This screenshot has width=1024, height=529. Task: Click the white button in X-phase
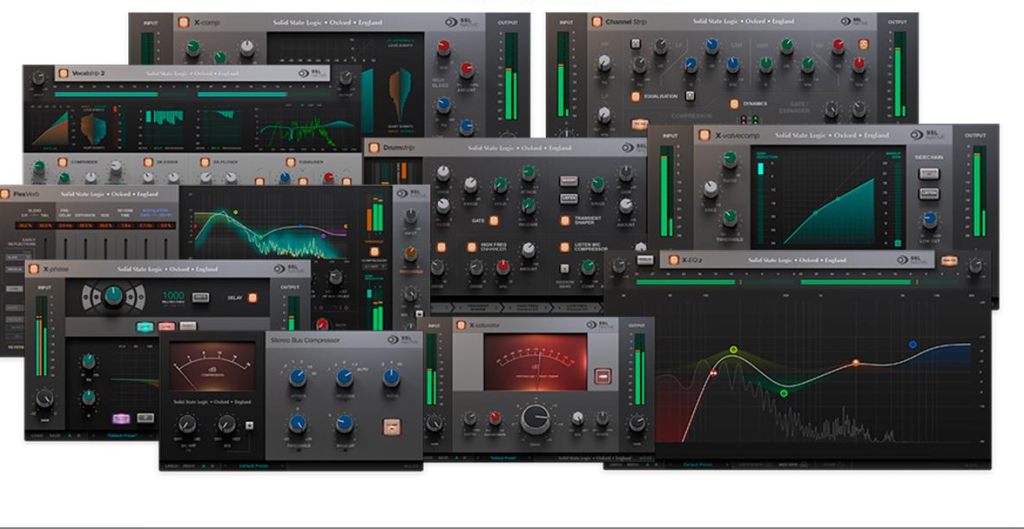[x=188, y=326]
